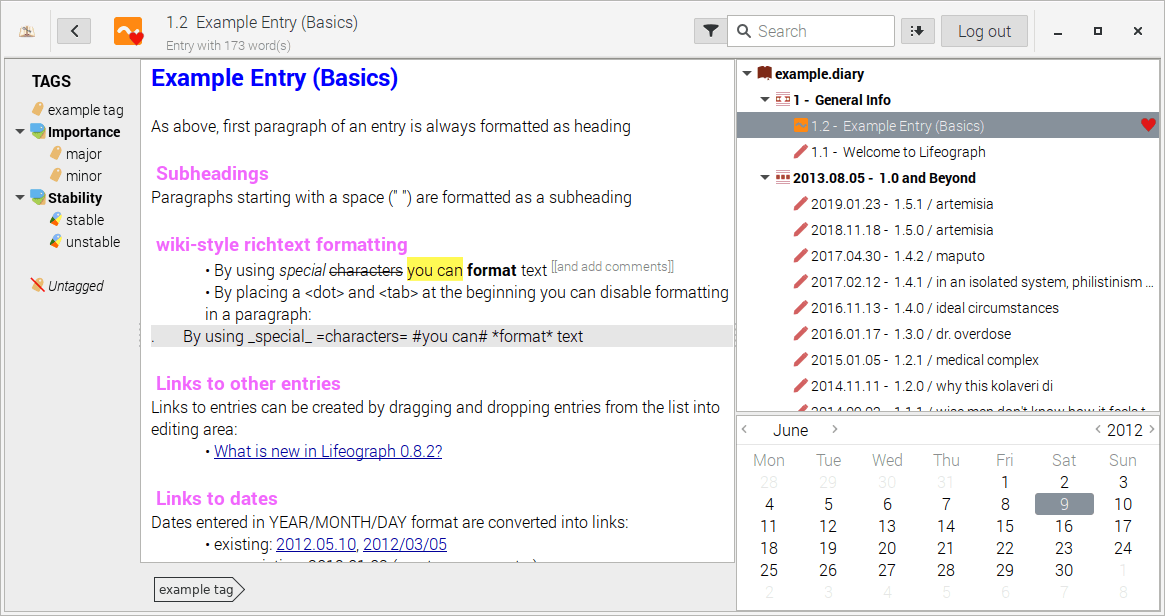Click the example tag icon in Tags panel
This screenshot has width=1165, height=616.
pos(38,108)
